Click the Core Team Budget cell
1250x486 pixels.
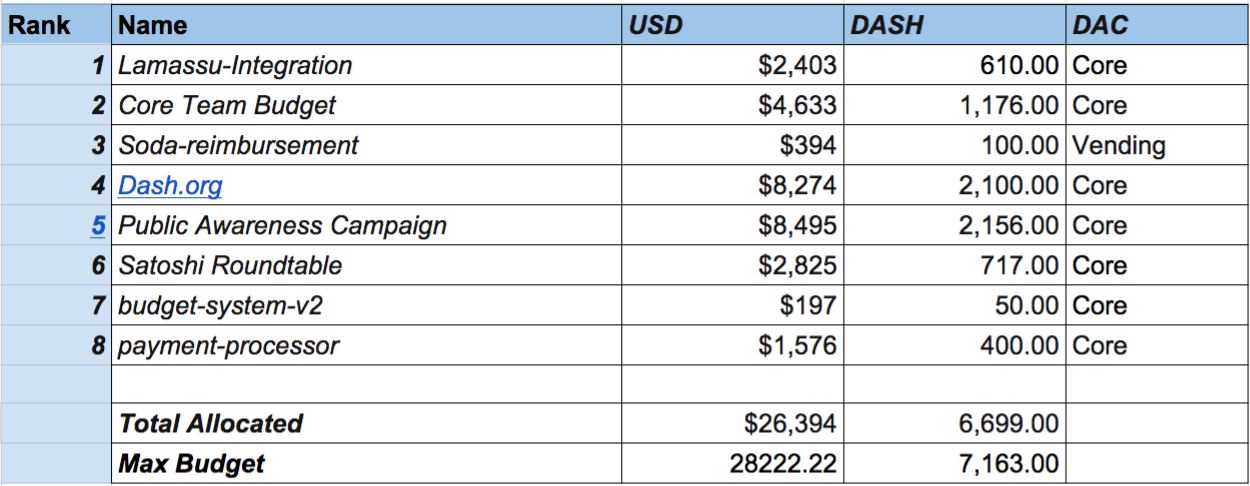pos(366,106)
